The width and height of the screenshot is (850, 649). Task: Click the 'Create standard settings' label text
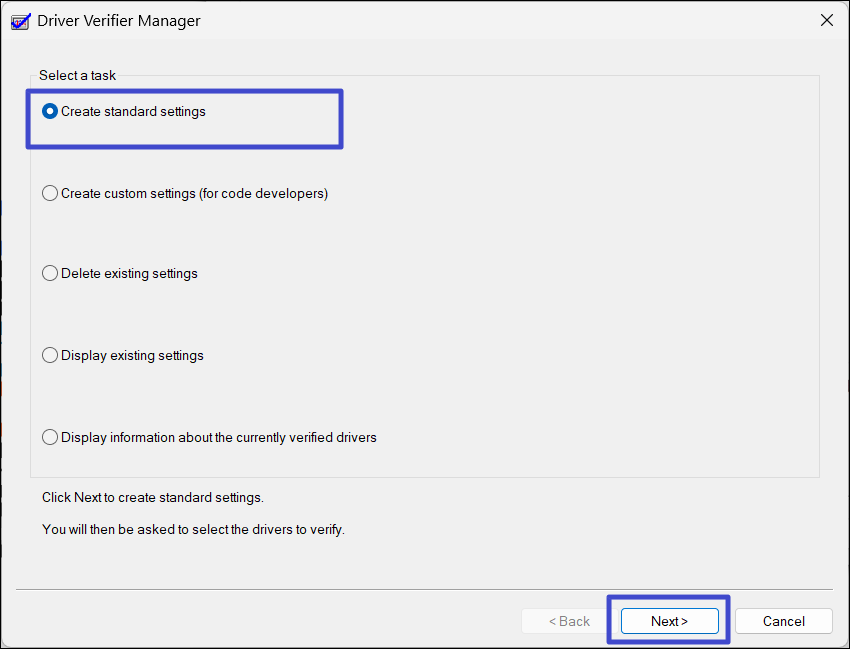[x=133, y=112]
